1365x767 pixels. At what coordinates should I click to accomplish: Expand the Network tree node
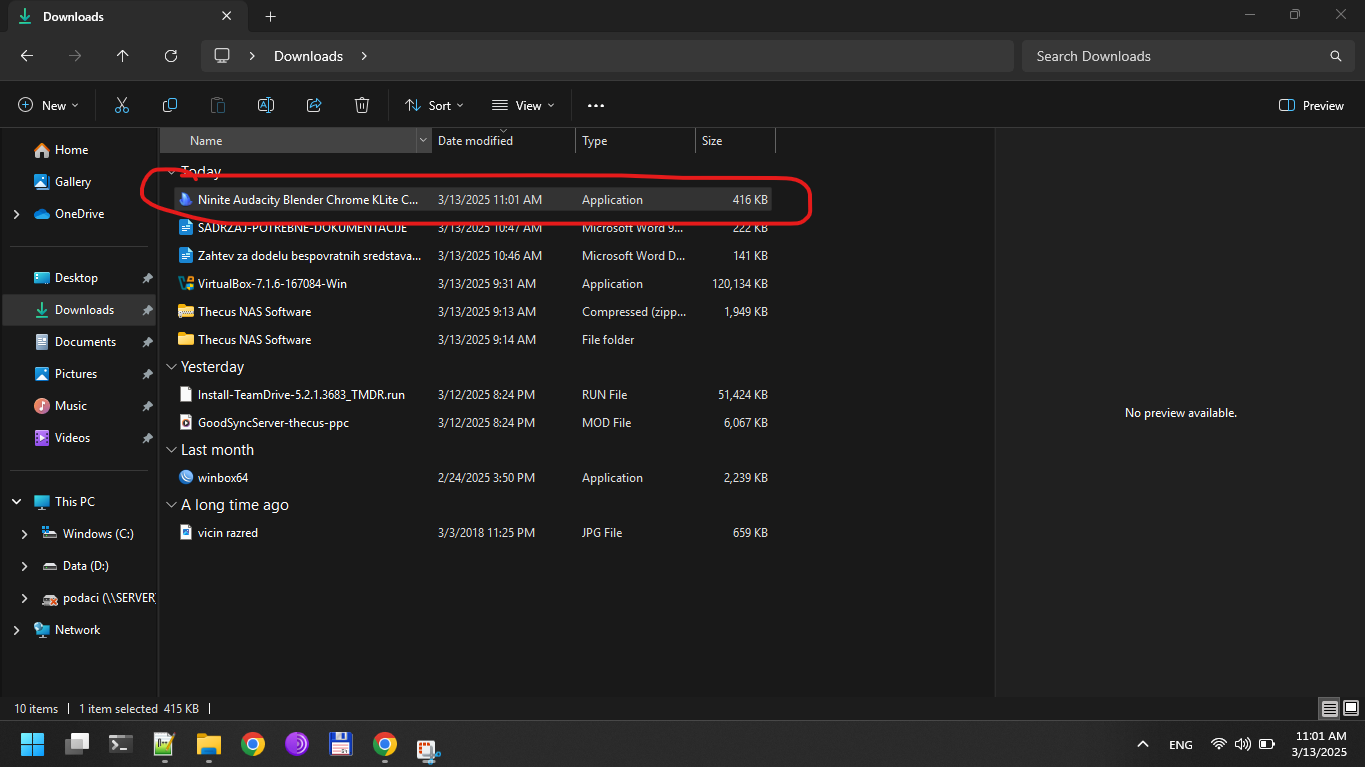pyautogui.click(x=16, y=630)
